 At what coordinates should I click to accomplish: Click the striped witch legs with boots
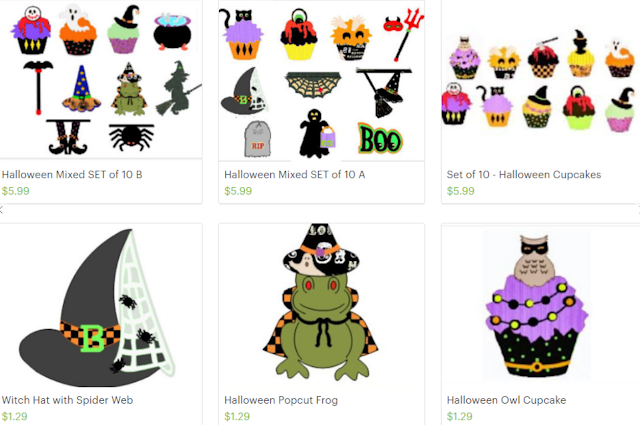68,137
